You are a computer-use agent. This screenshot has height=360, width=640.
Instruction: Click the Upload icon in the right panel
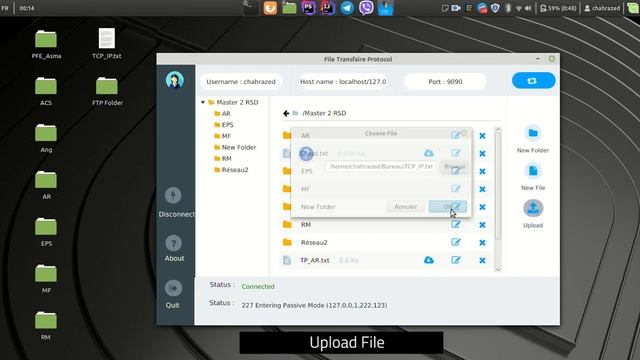point(533,208)
